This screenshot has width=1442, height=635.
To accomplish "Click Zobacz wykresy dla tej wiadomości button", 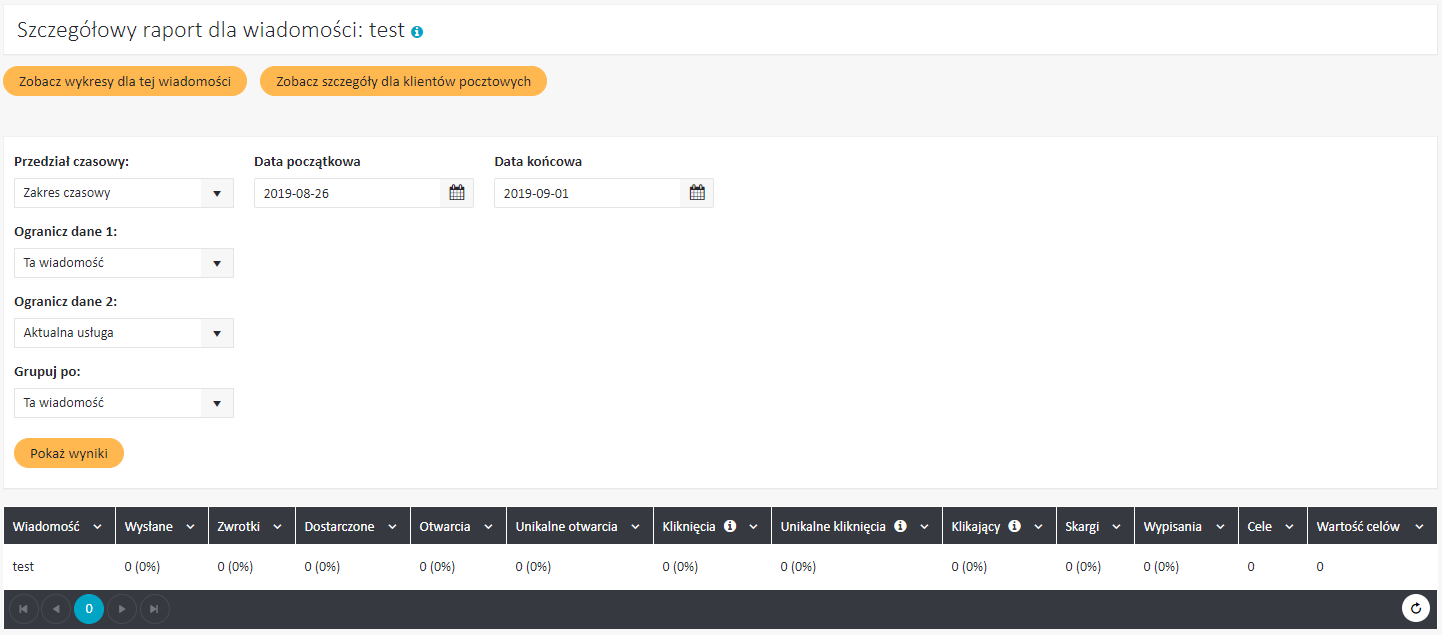I will [x=125, y=81].
